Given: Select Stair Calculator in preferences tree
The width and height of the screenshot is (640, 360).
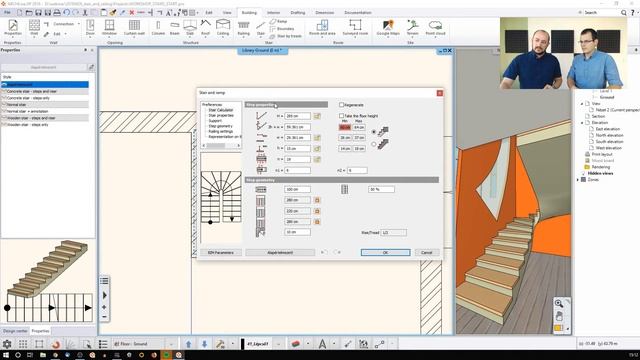Looking at the screenshot, I should pyautogui.click(x=221, y=110).
